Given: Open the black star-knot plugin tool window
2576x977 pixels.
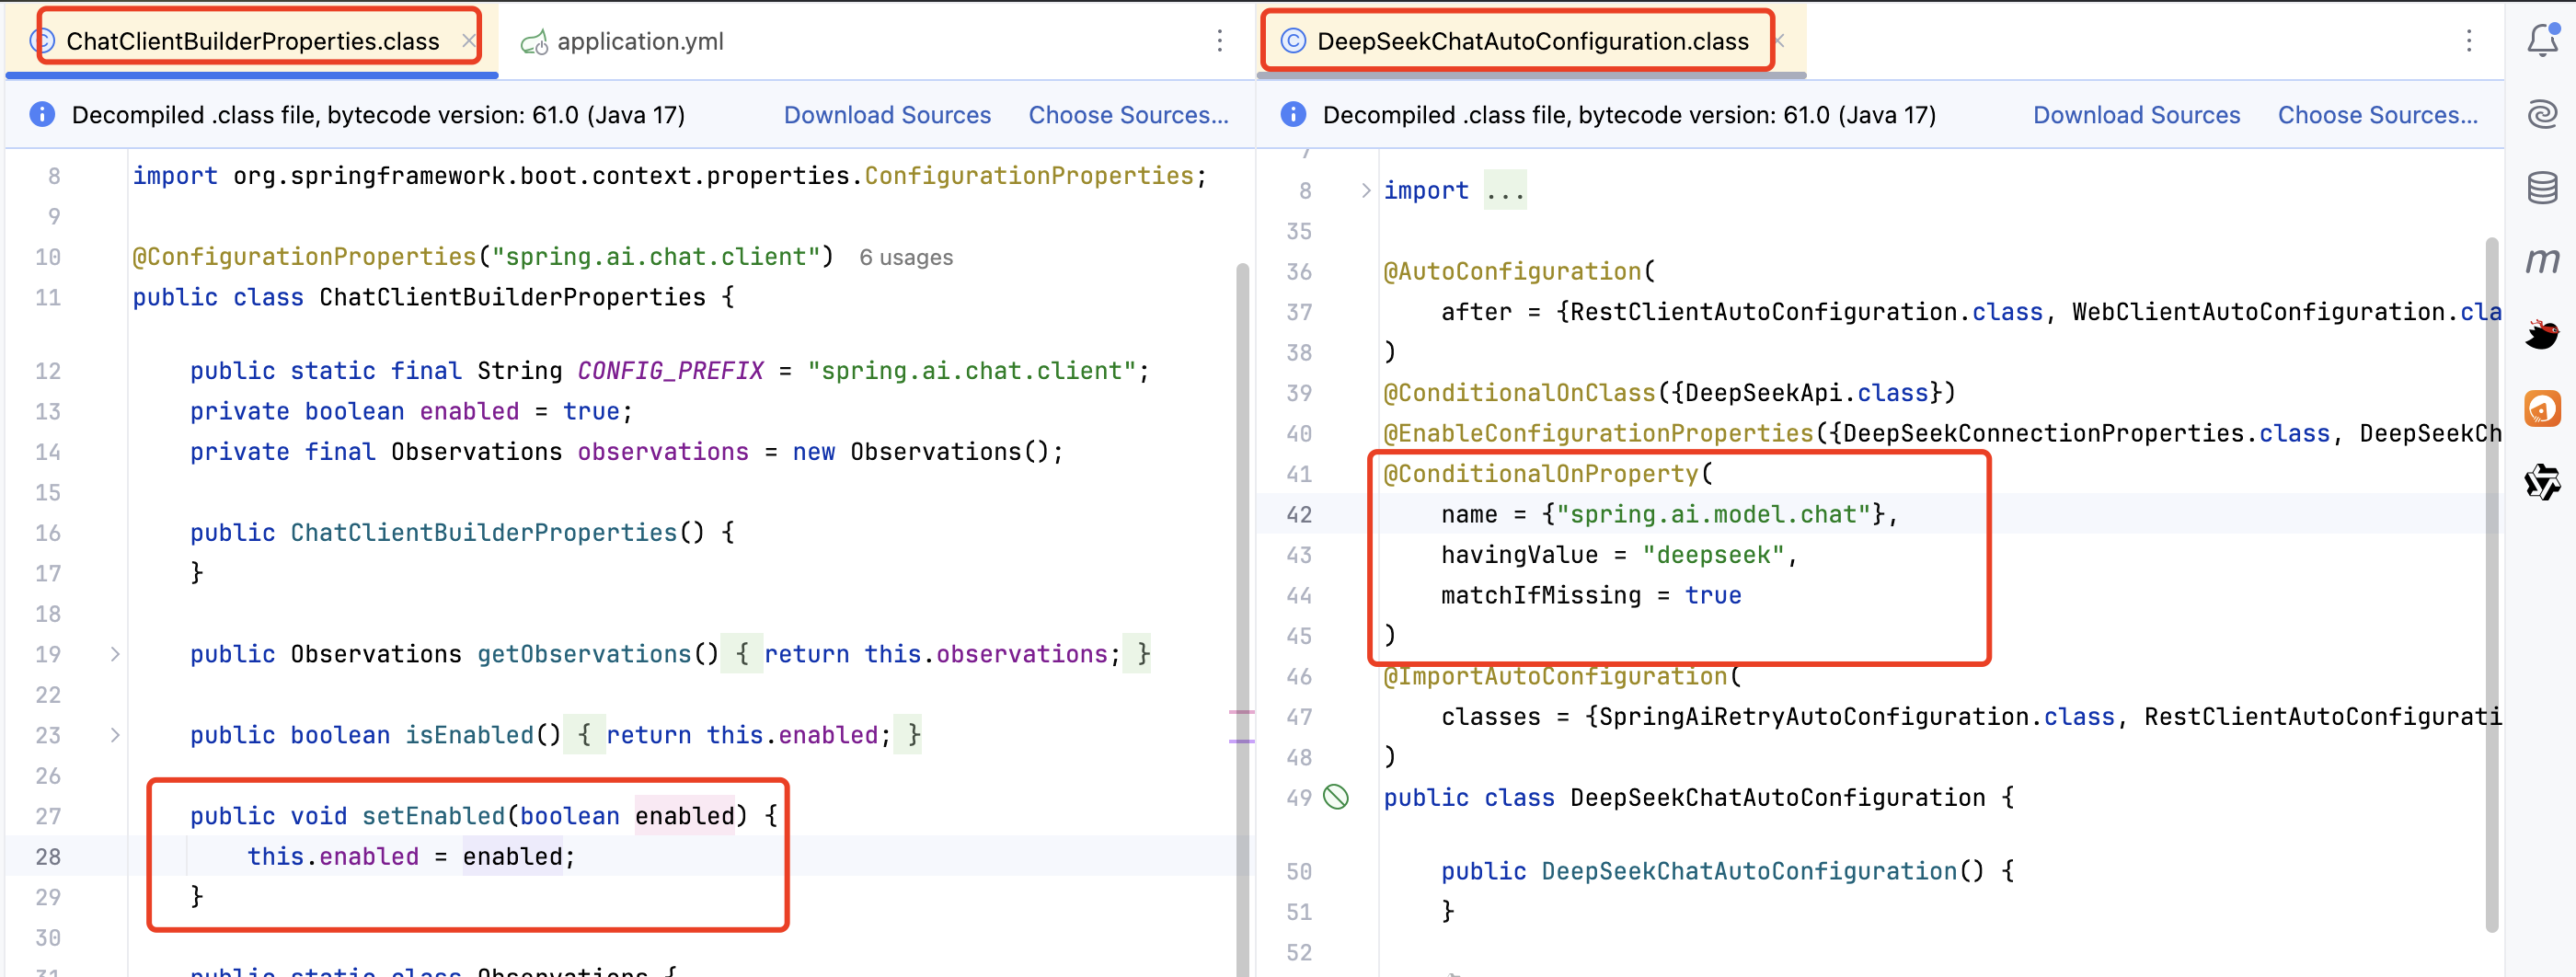Looking at the screenshot, I should [x=2542, y=482].
